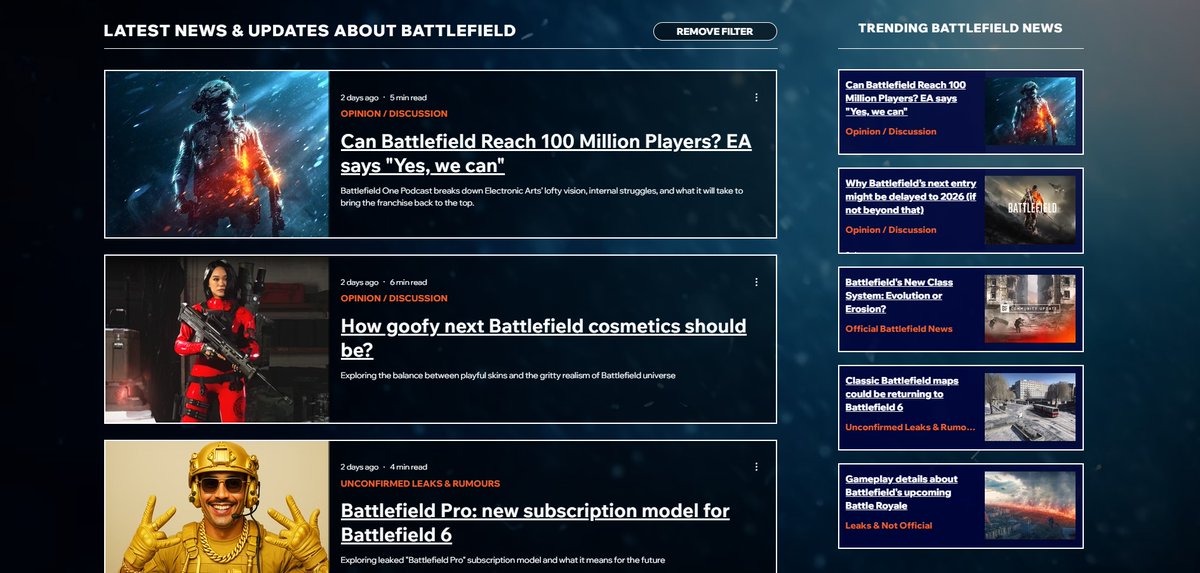Open more options for Battlefield Pro article

point(756,467)
